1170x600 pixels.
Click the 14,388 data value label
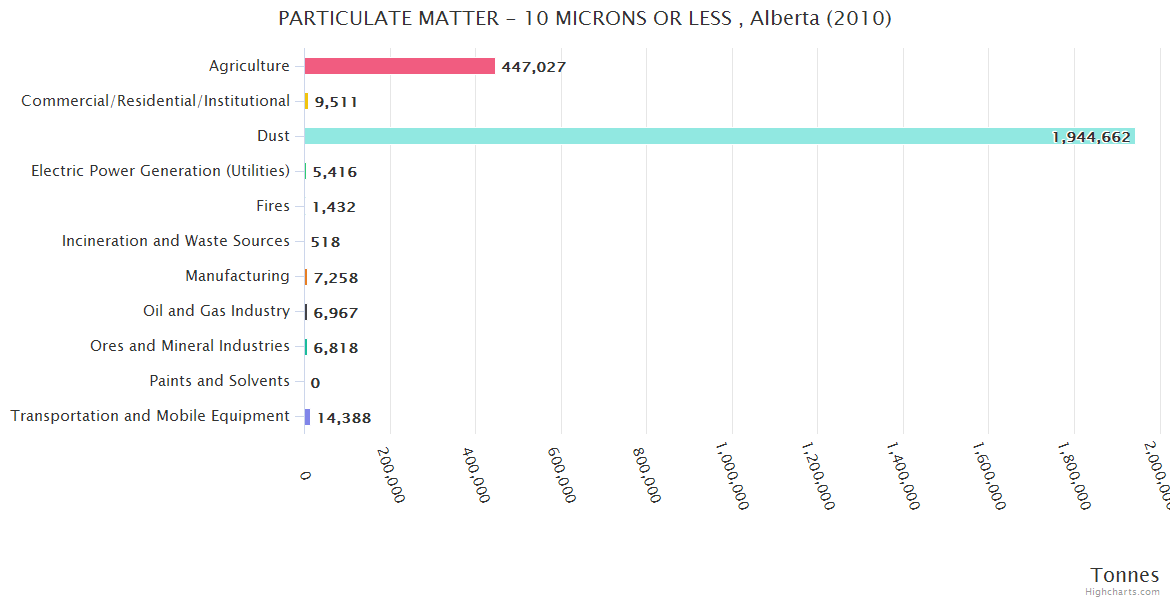point(344,418)
